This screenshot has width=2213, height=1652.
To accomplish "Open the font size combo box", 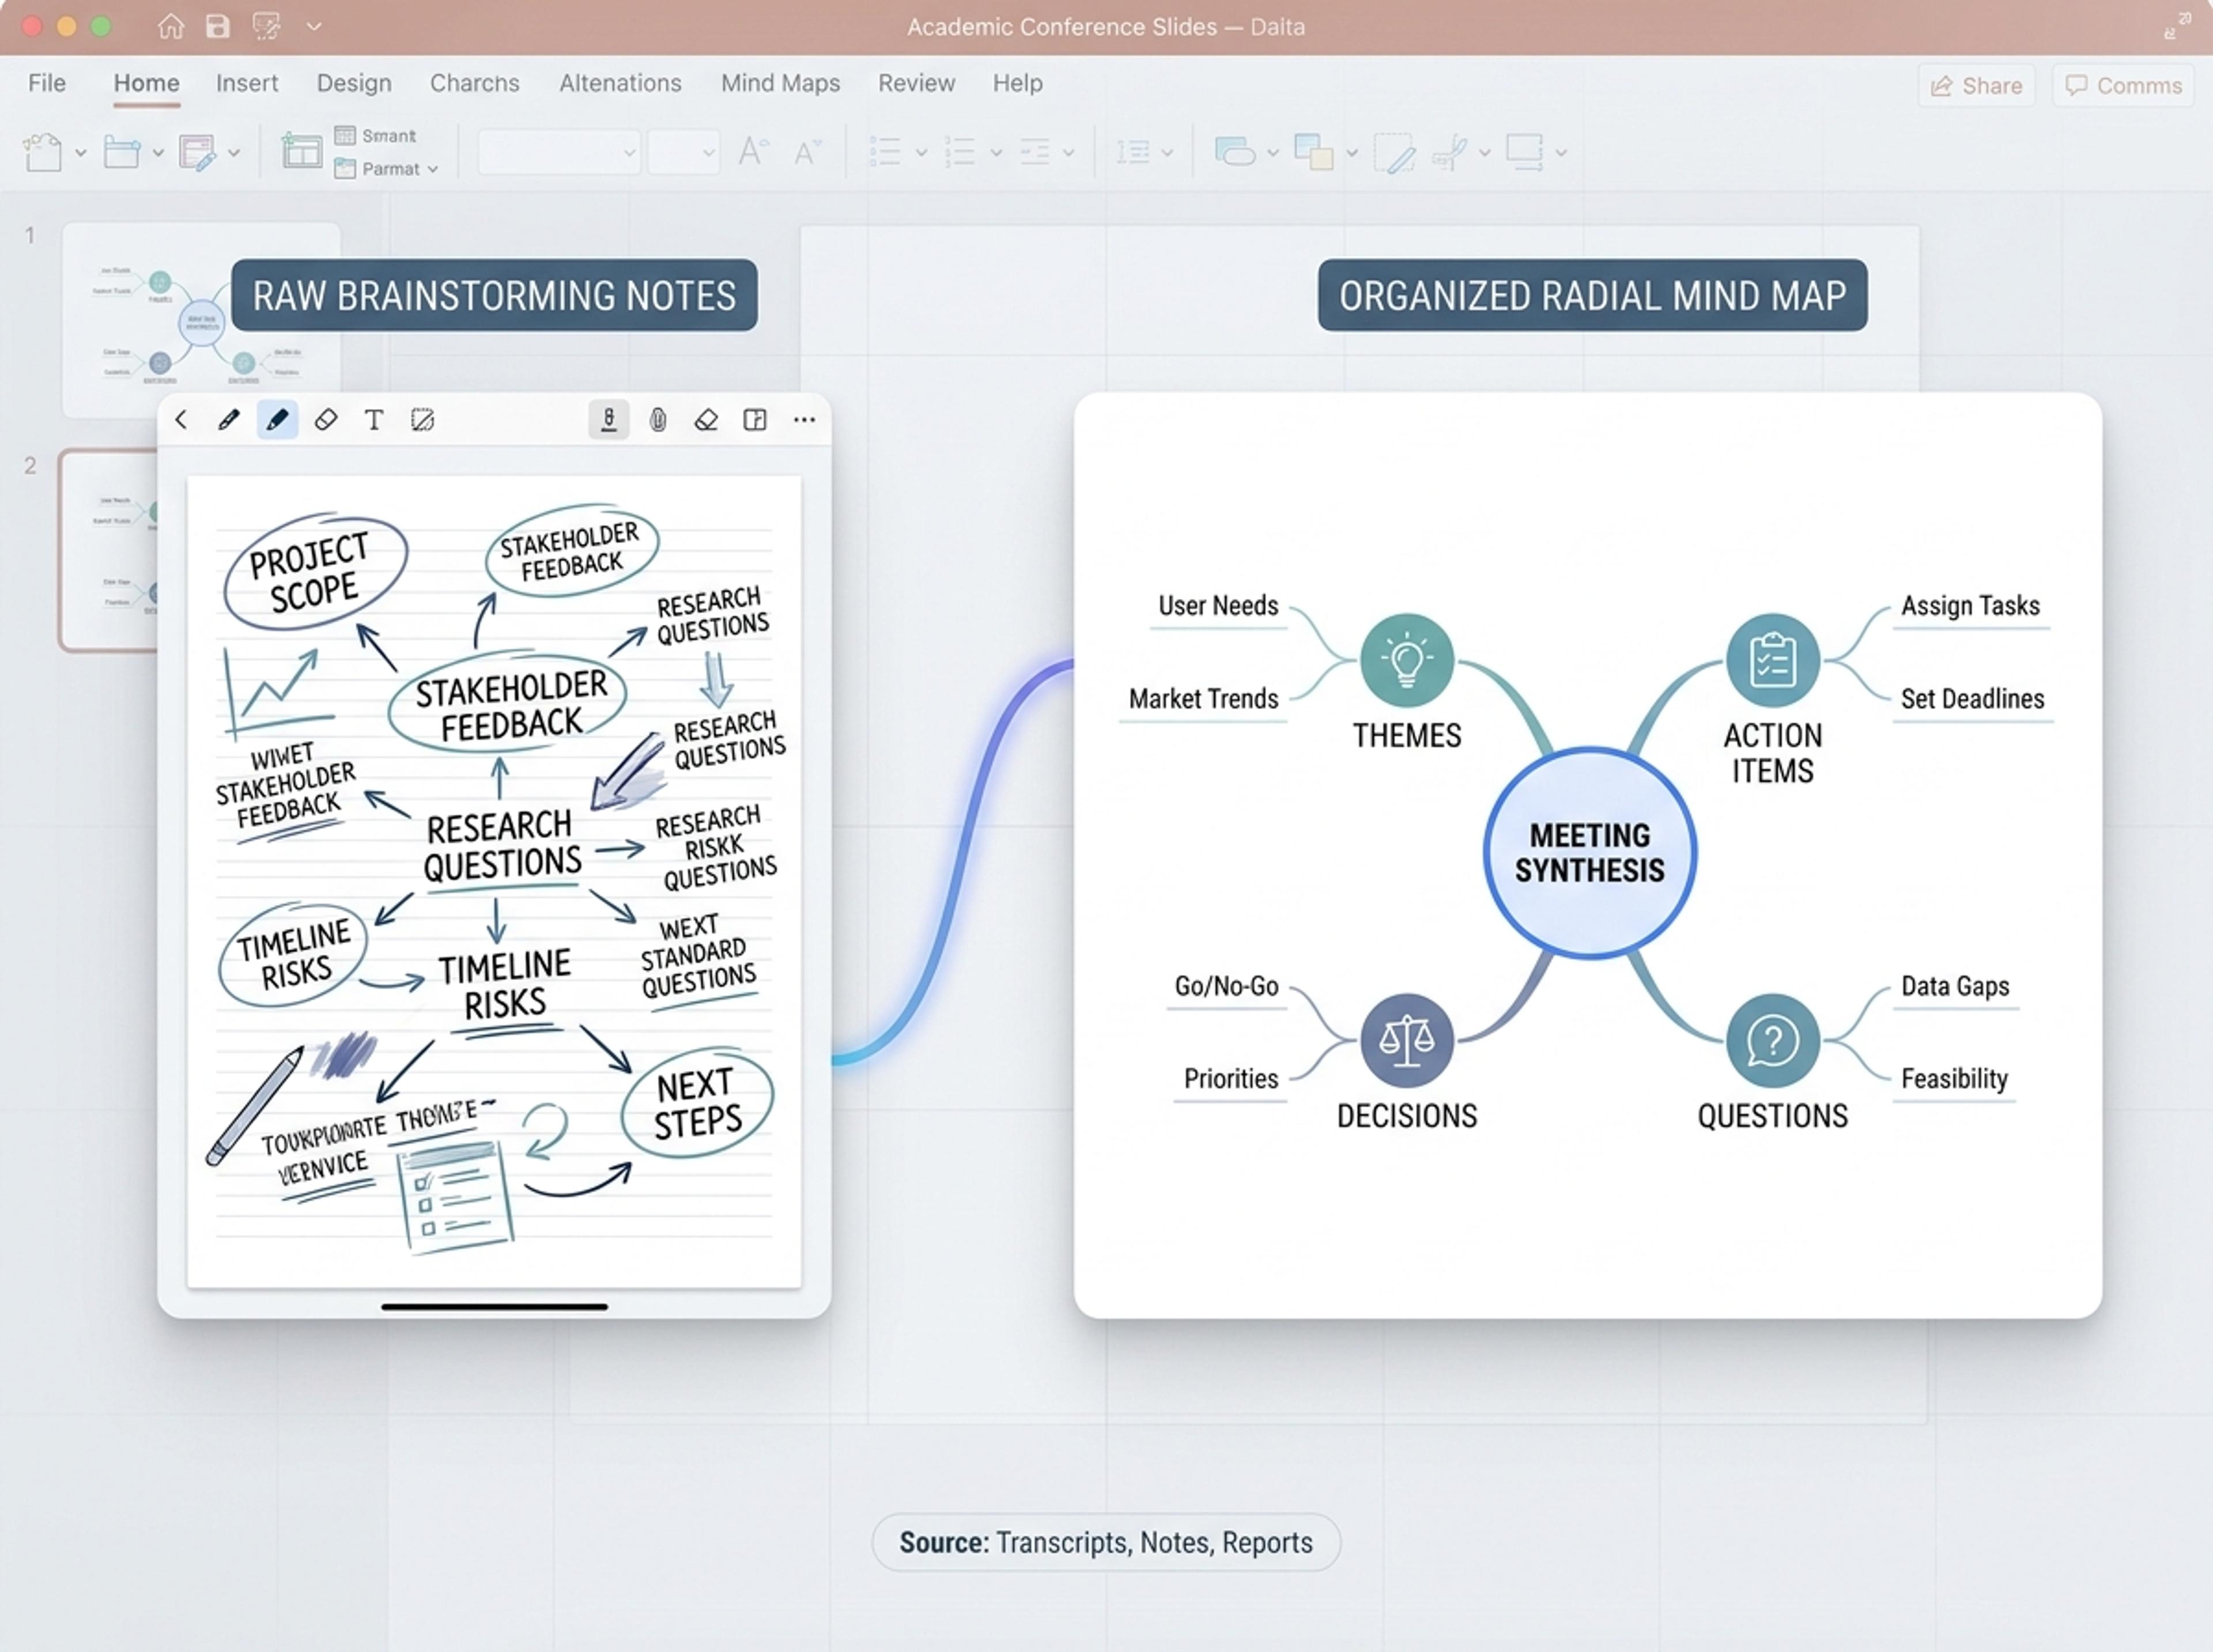I will point(684,153).
